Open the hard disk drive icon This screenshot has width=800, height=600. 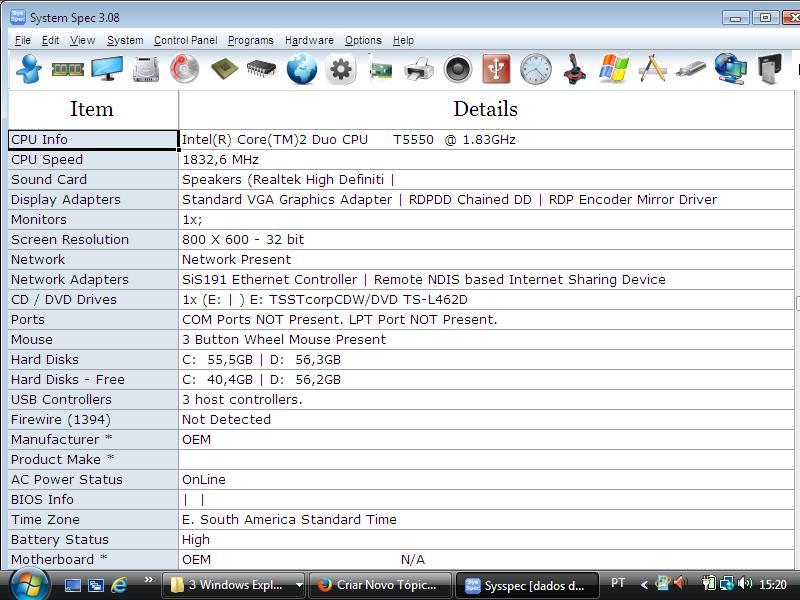pos(146,69)
